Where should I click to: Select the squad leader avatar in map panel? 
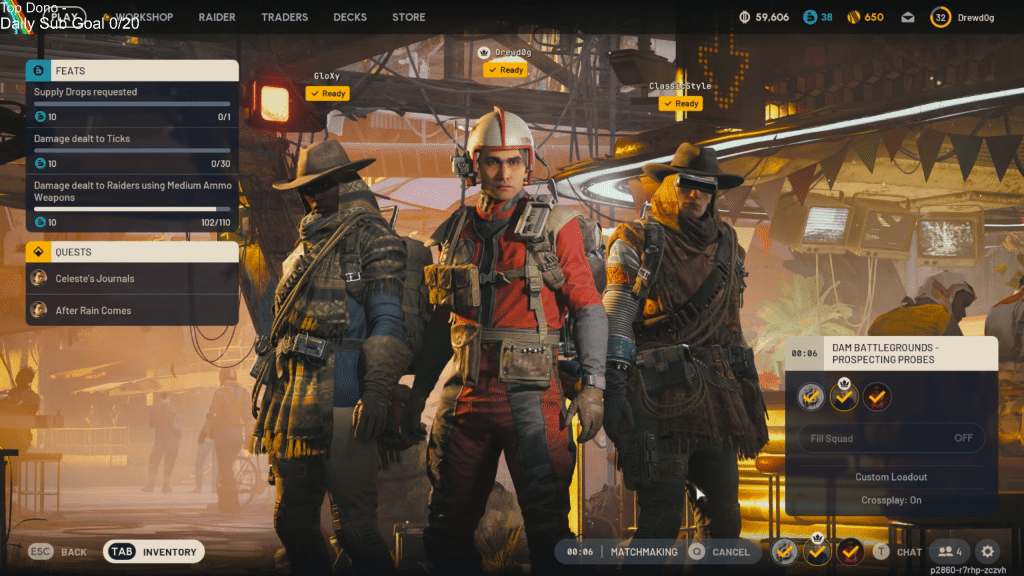844,397
